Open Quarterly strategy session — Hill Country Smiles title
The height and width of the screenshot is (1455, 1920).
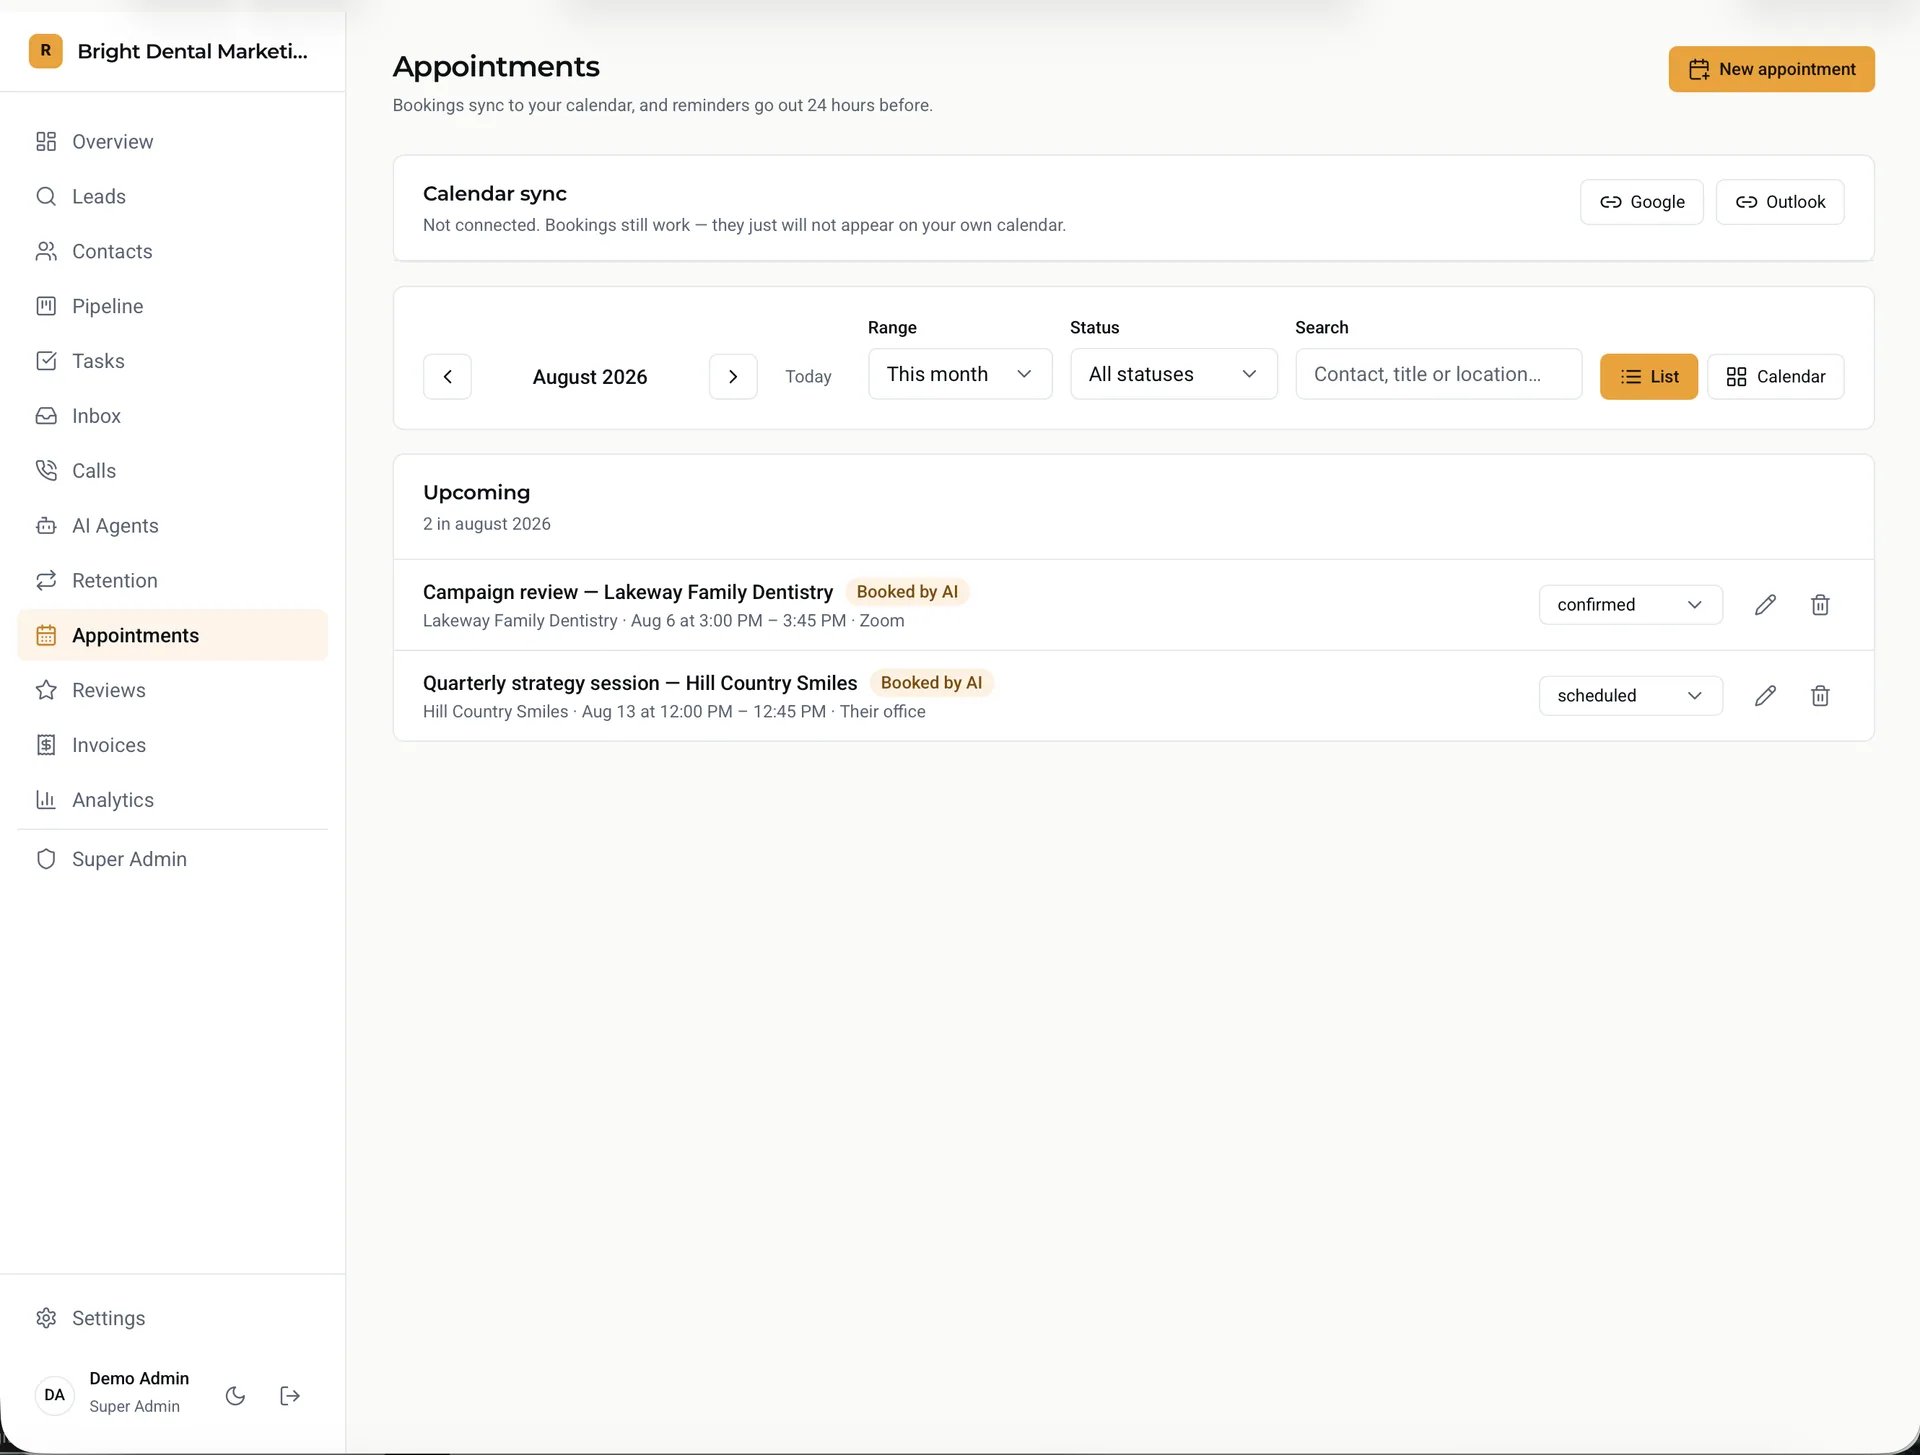click(640, 683)
